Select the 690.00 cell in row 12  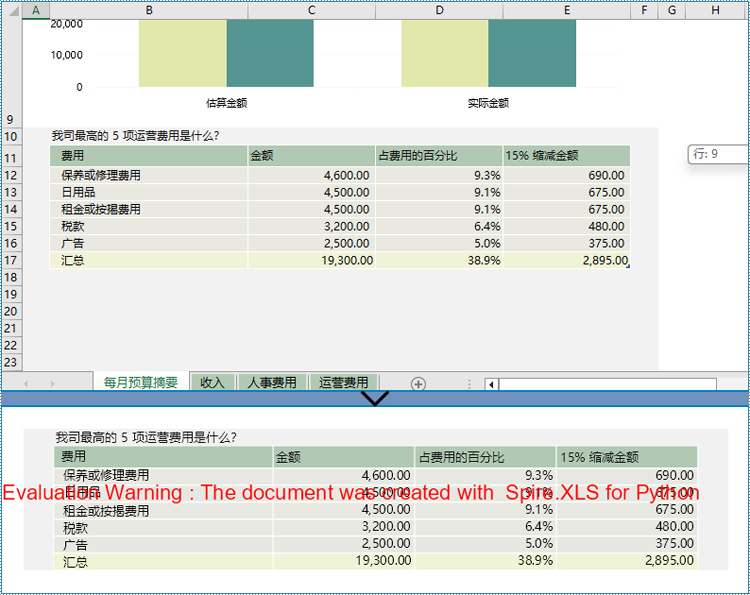tap(567, 175)
